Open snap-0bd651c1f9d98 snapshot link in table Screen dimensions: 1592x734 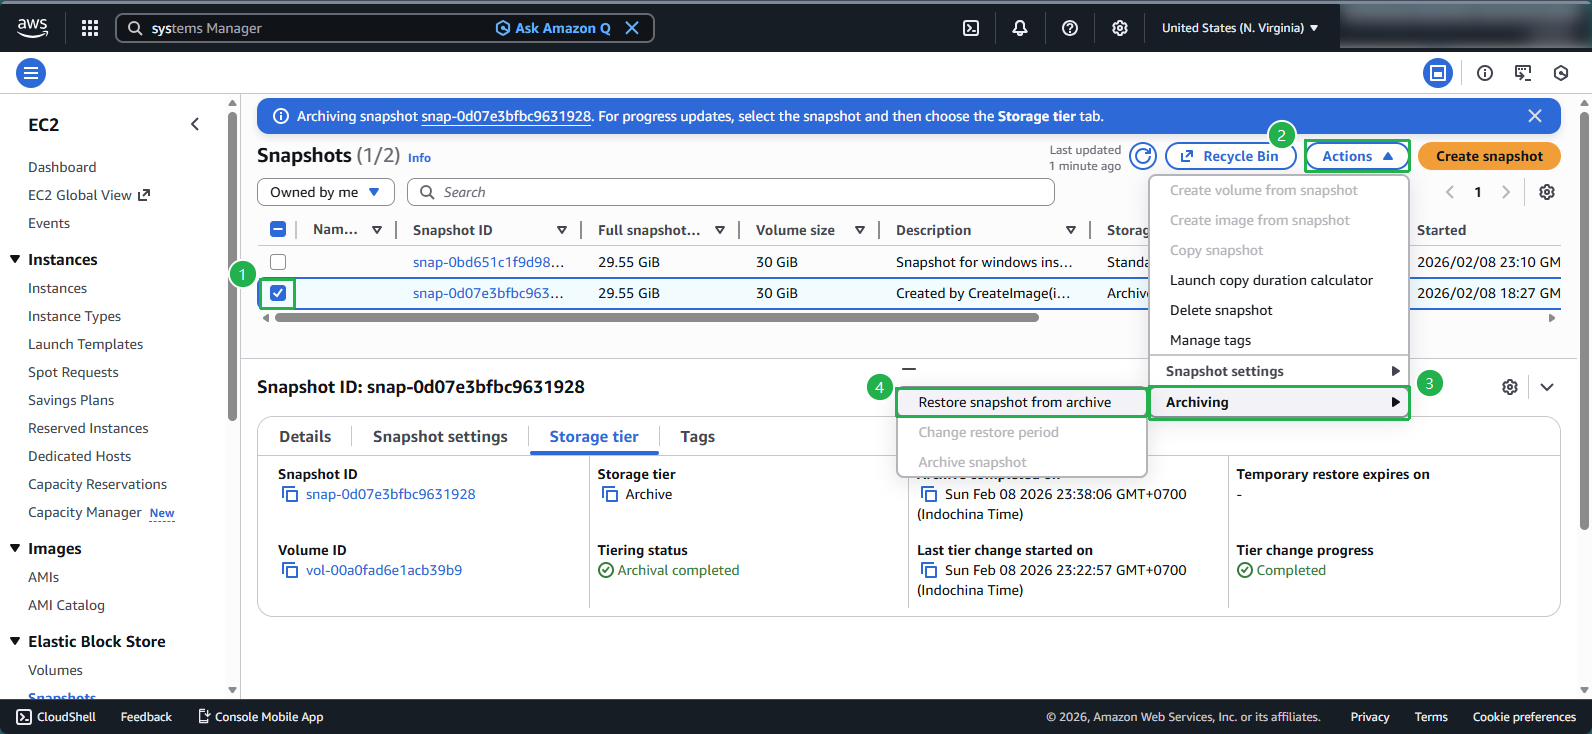tap(488, 262)
